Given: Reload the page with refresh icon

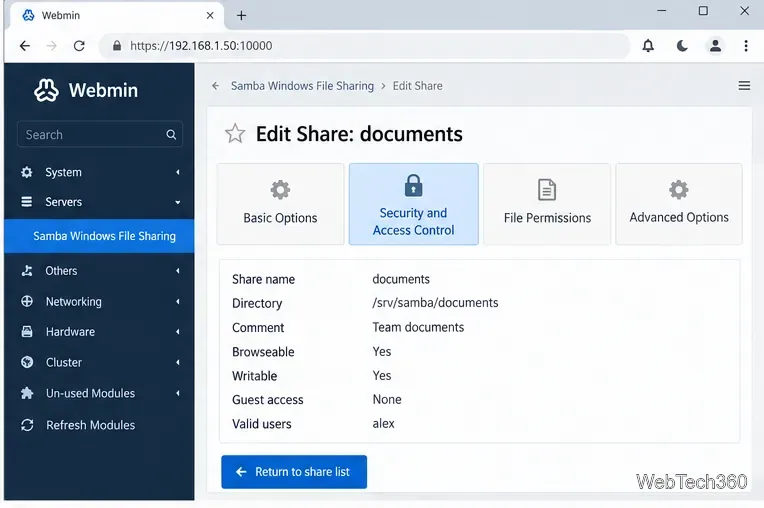Looking at the screenshot, I should (79, 46).
